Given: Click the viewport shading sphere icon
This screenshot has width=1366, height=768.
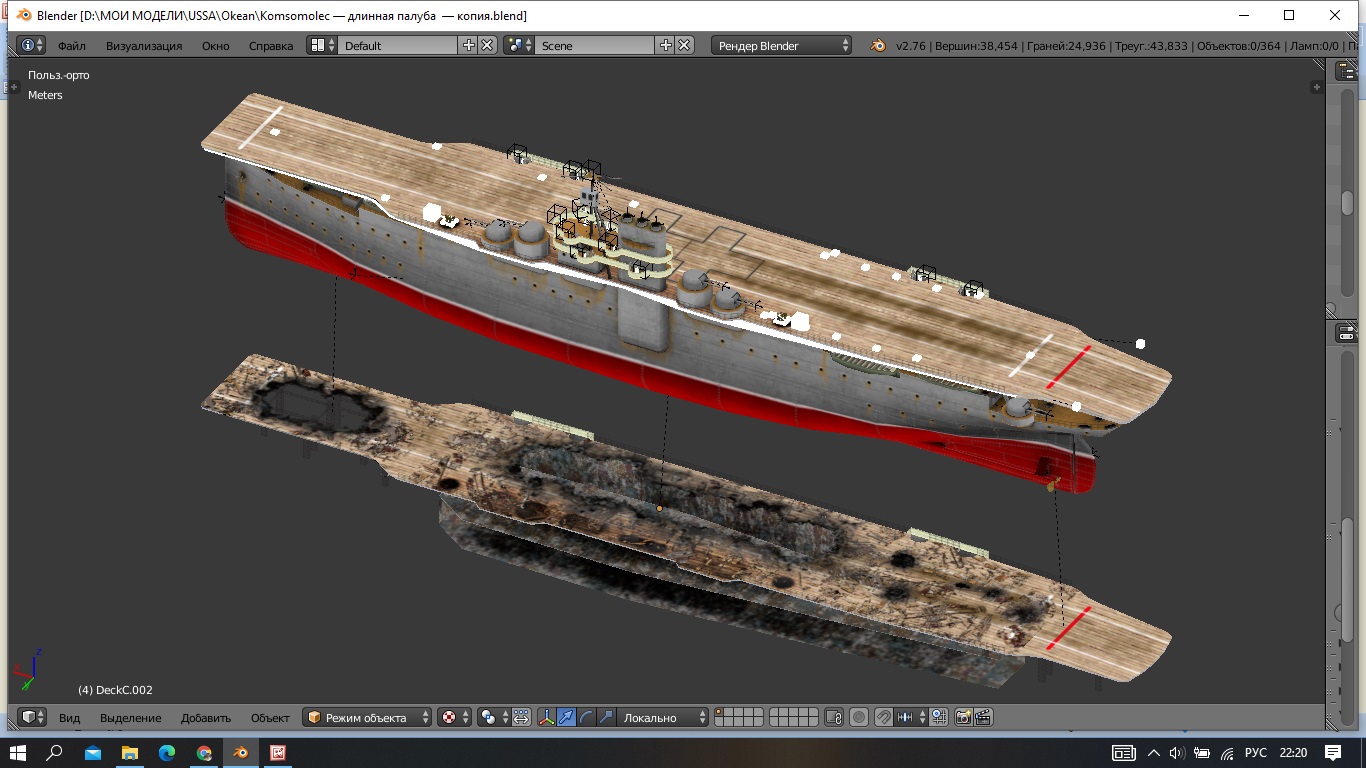Looking at the screenshot, I should click(x=450, y=718).
